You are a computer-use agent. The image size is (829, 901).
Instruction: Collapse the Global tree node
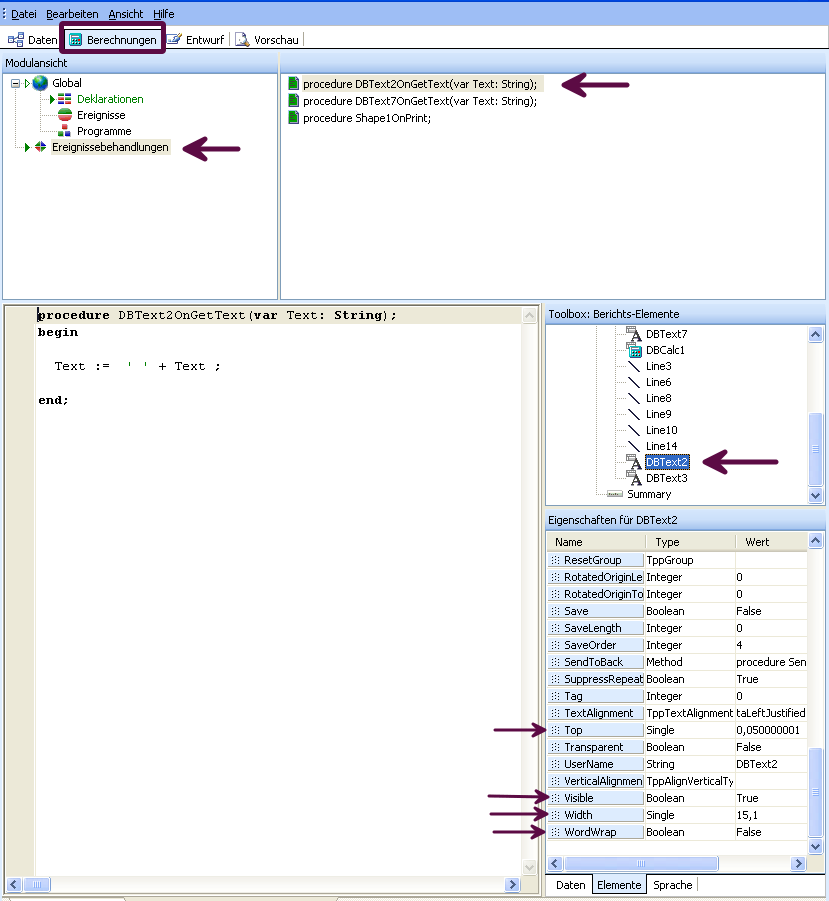pos(15,83)
